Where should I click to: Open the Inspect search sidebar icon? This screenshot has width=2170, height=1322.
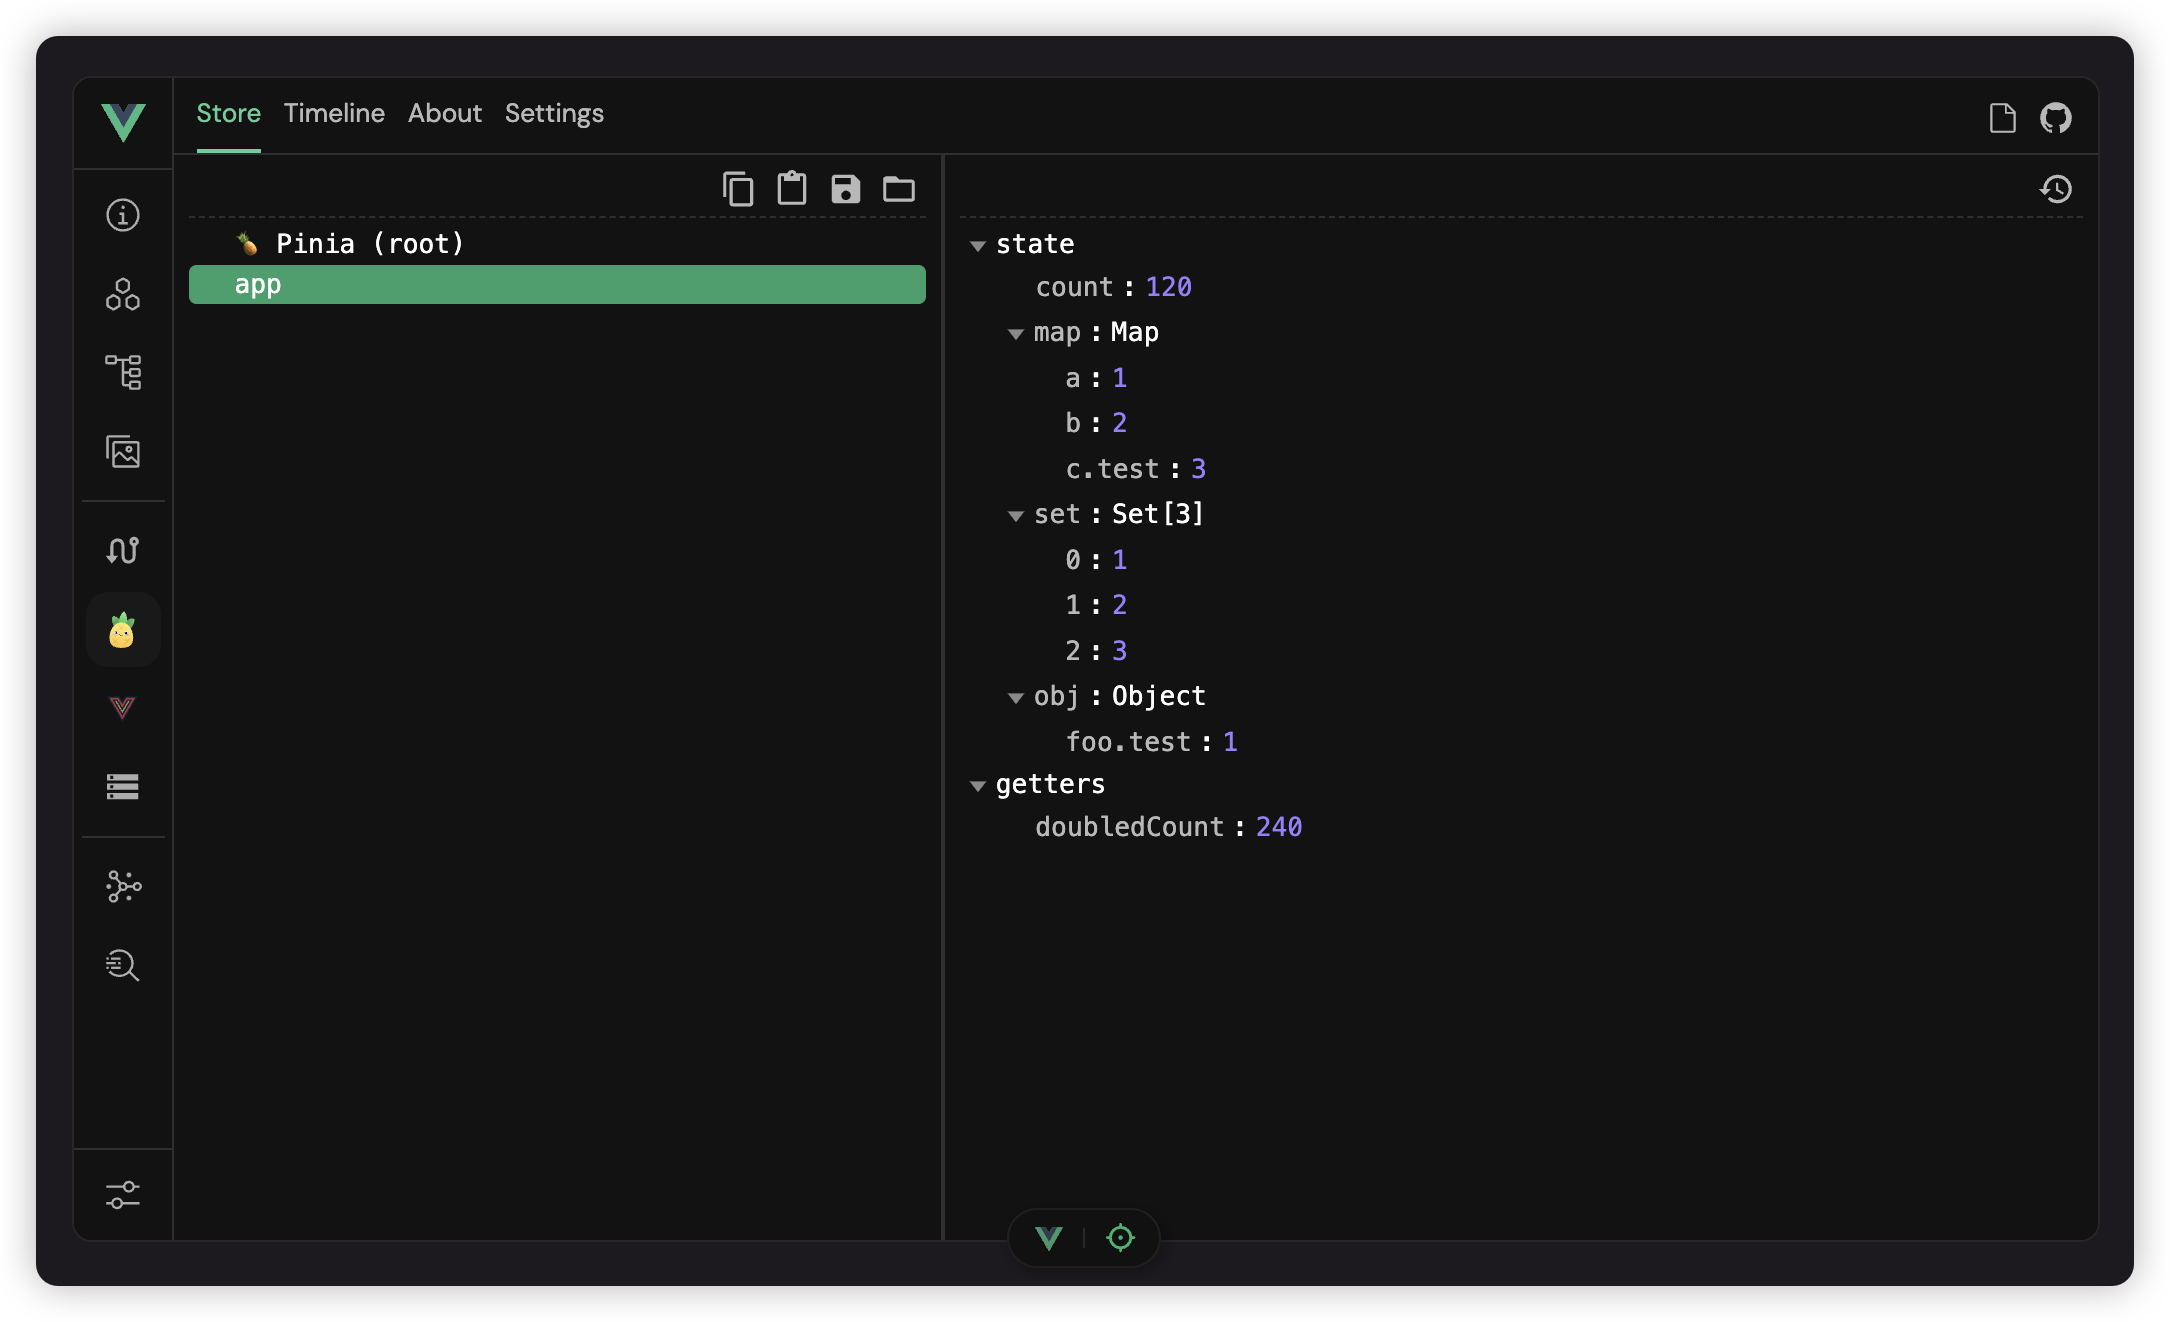click(x=123, y=965)
